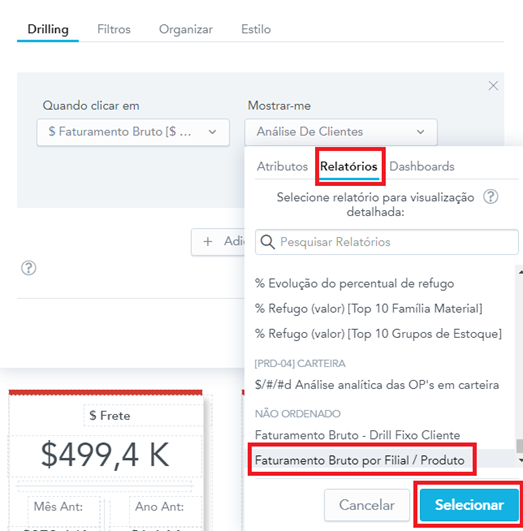Click the help icon next to report selection text
The height and width of the screenshot is (531, 523).
(490, 196)
